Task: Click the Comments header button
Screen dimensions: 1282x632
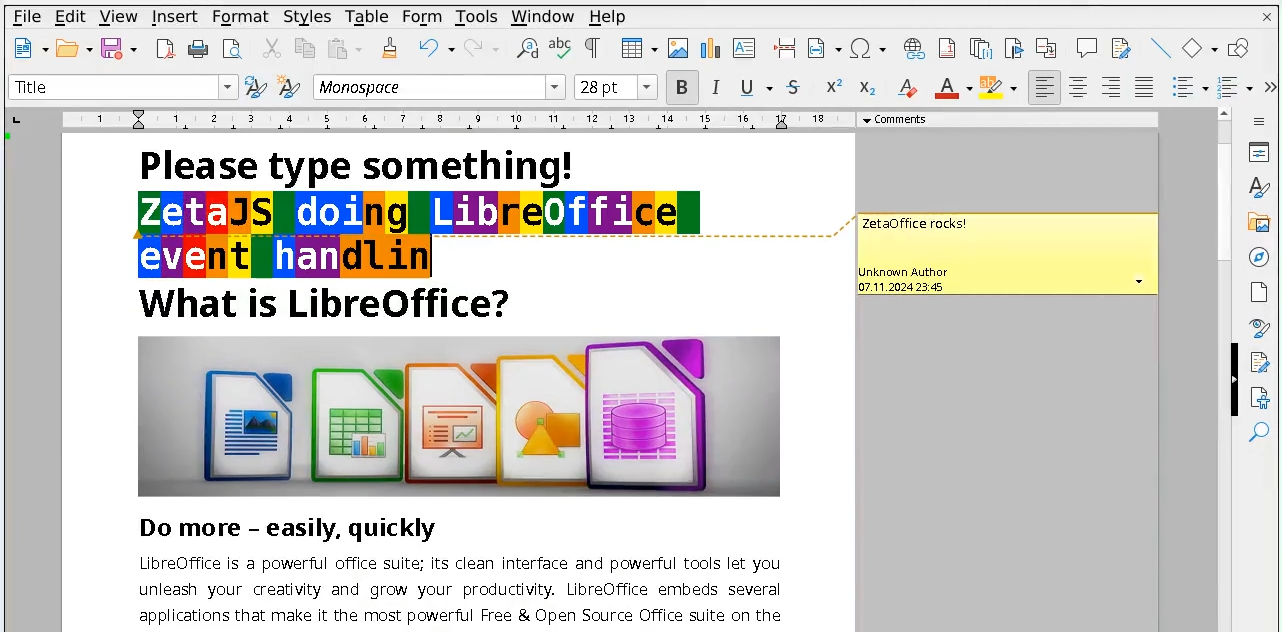Action: pos(892,119)
